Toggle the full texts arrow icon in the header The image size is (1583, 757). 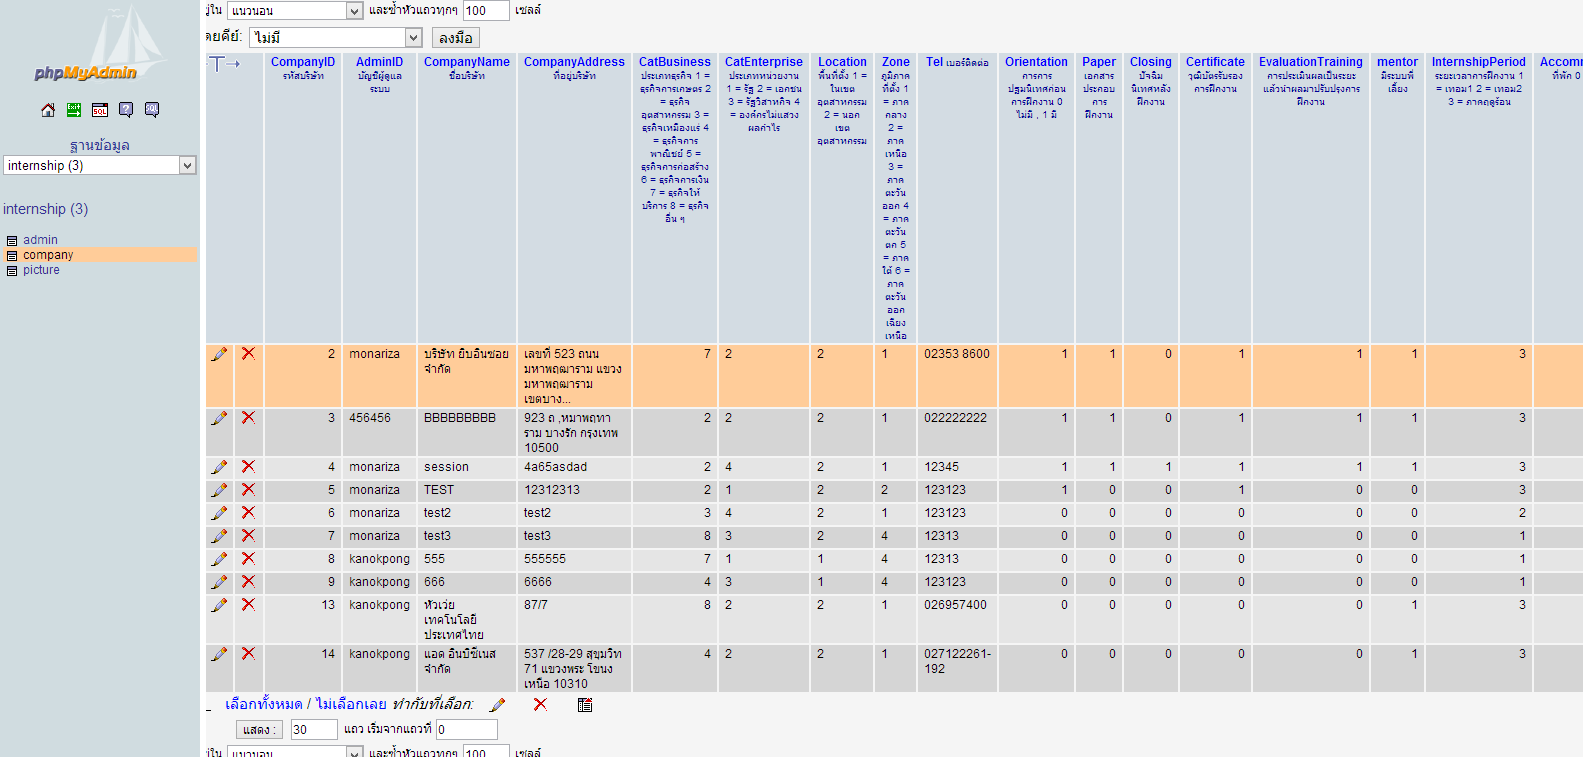coord(225,64)
